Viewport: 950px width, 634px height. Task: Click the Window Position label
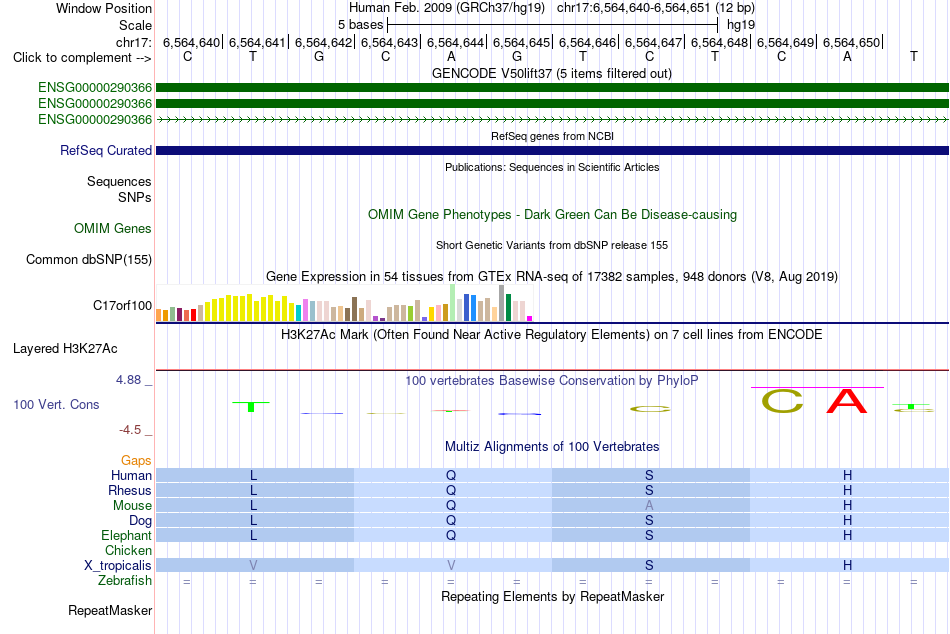[104, 8]
